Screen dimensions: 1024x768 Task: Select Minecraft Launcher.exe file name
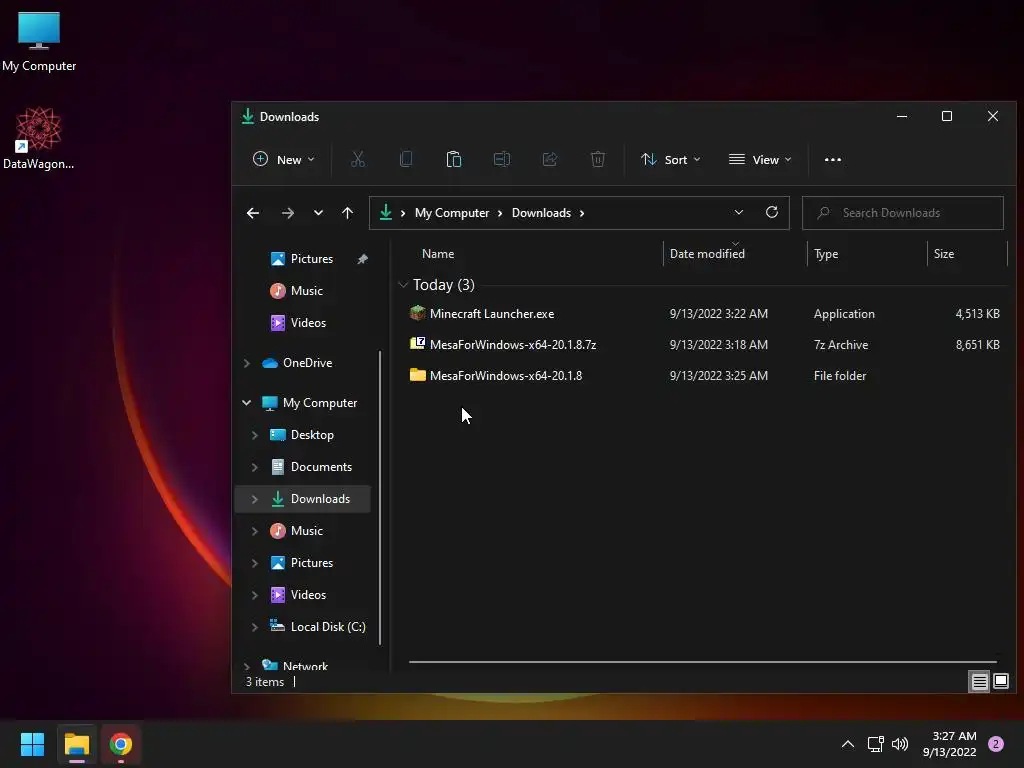coord(492,313)
